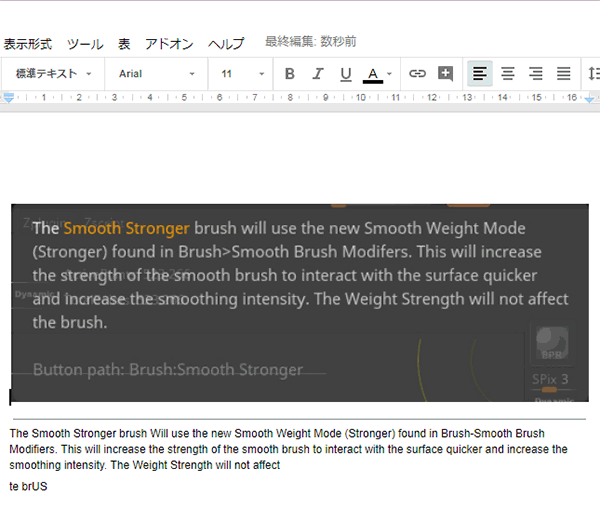Image resolution: width=600 pixels, height=522 pixels.
Task: Open the text color picker
Action: pyautogui.click(x=373, y=74)
